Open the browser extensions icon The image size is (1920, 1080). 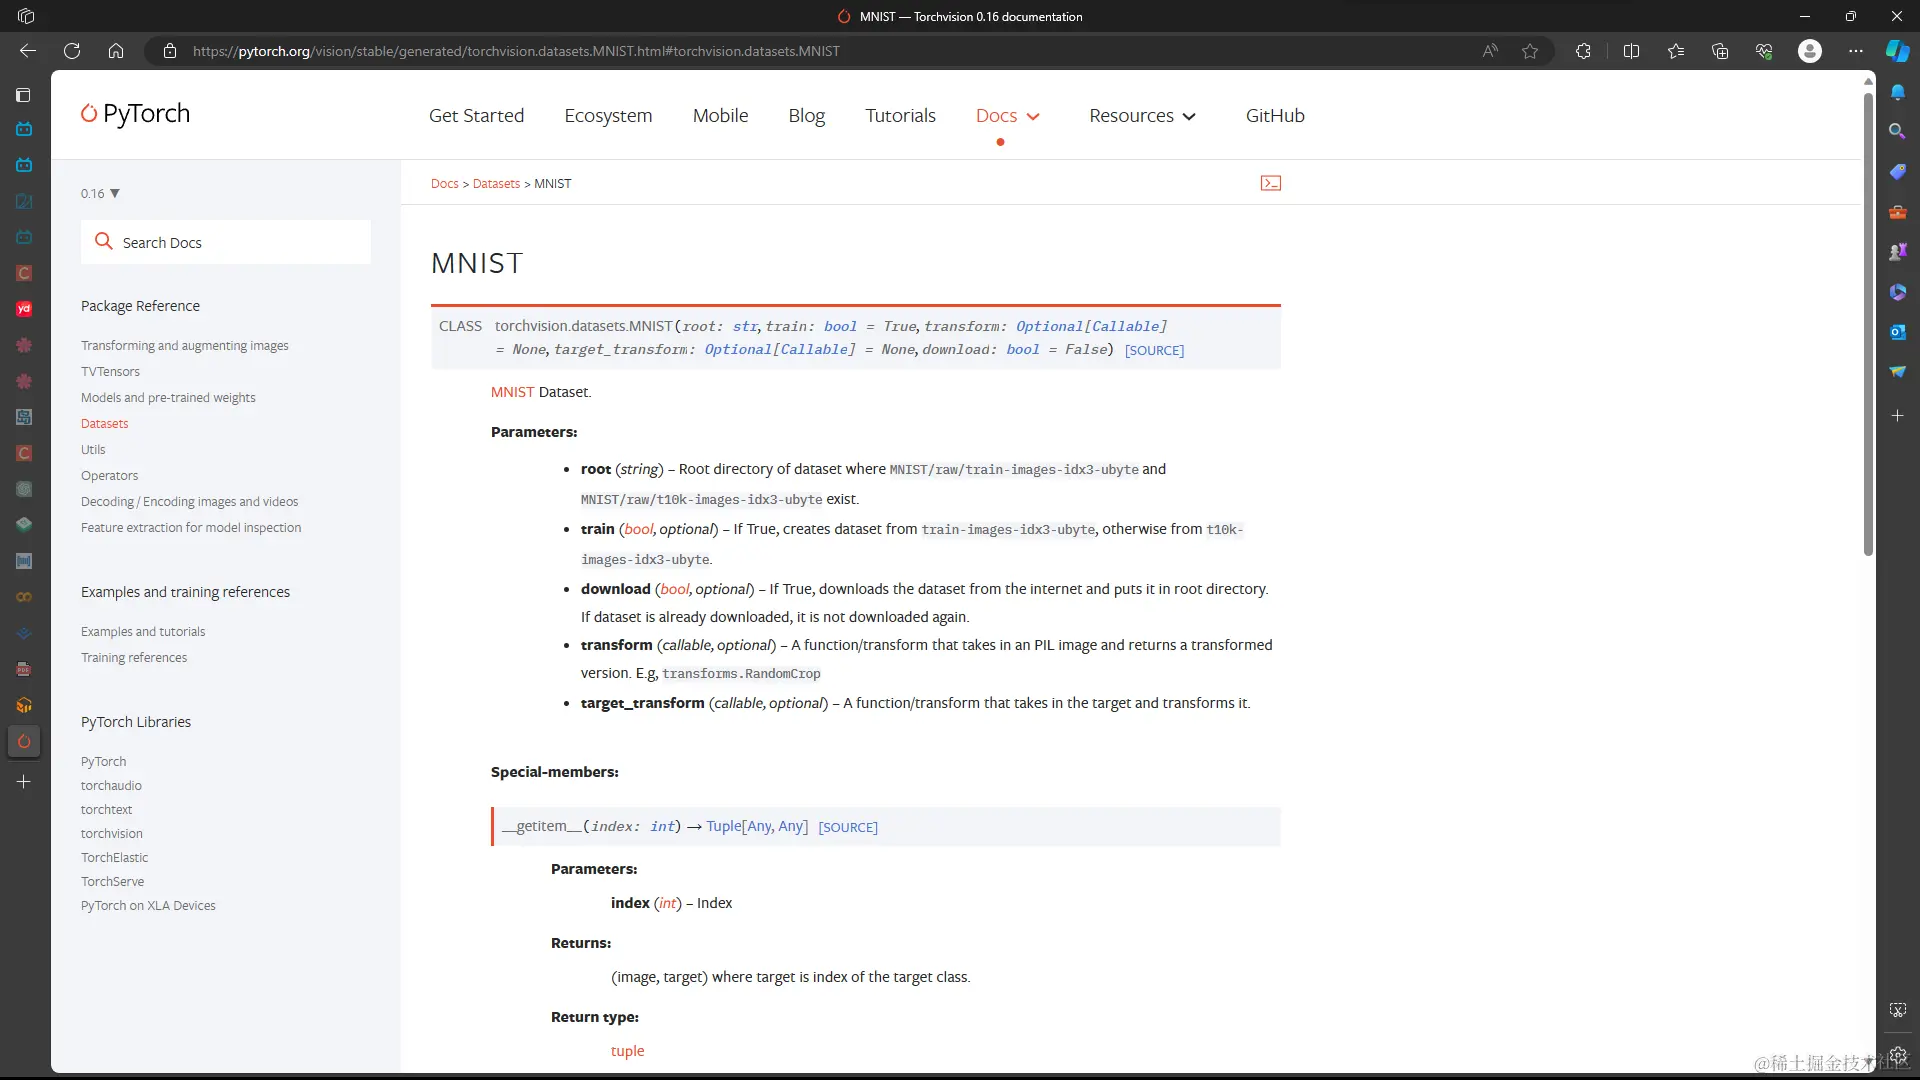point(1583,51)
